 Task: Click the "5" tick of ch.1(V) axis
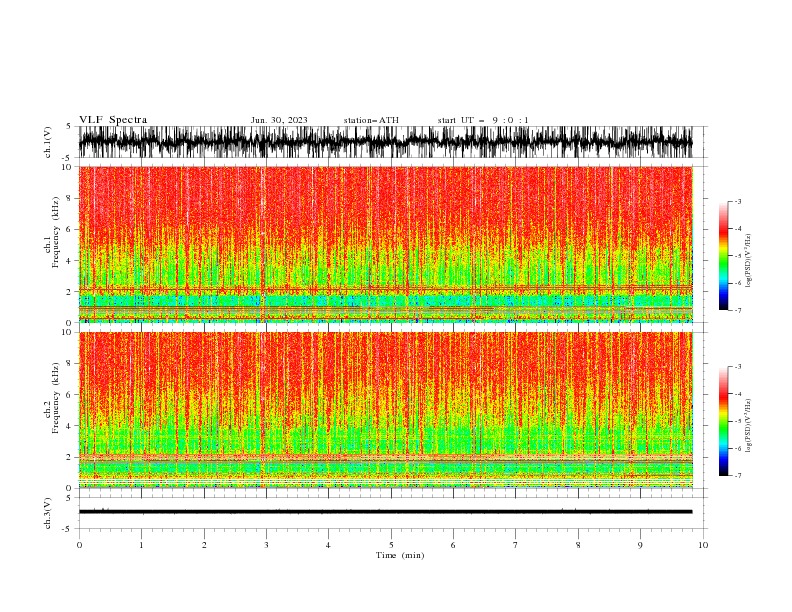coord(69,126)
